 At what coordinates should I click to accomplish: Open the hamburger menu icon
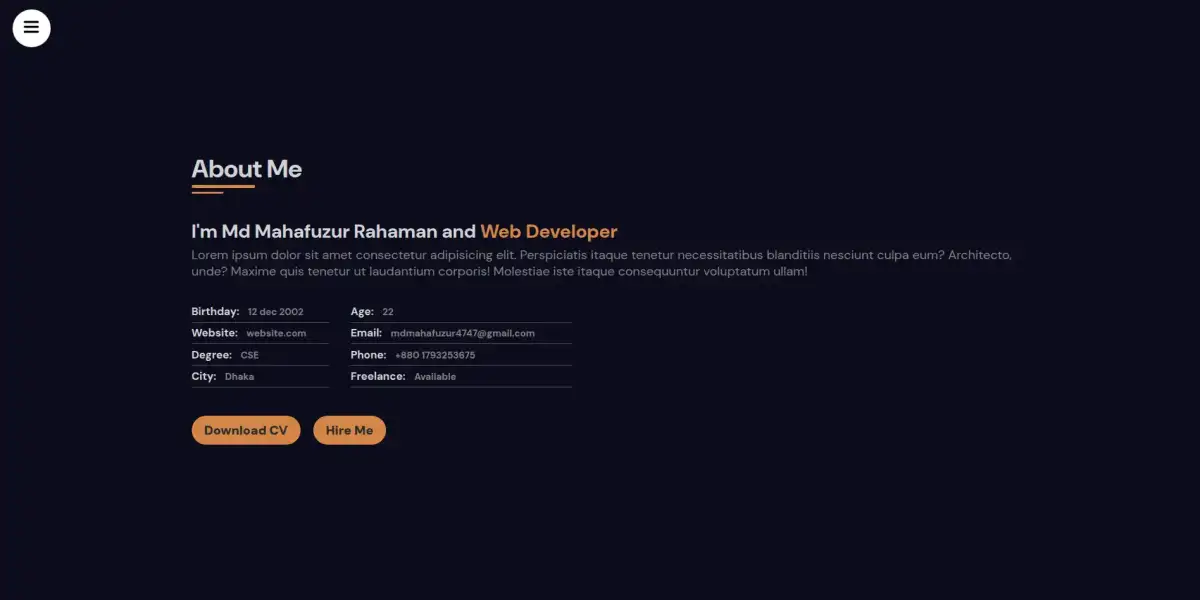[31, 28]
